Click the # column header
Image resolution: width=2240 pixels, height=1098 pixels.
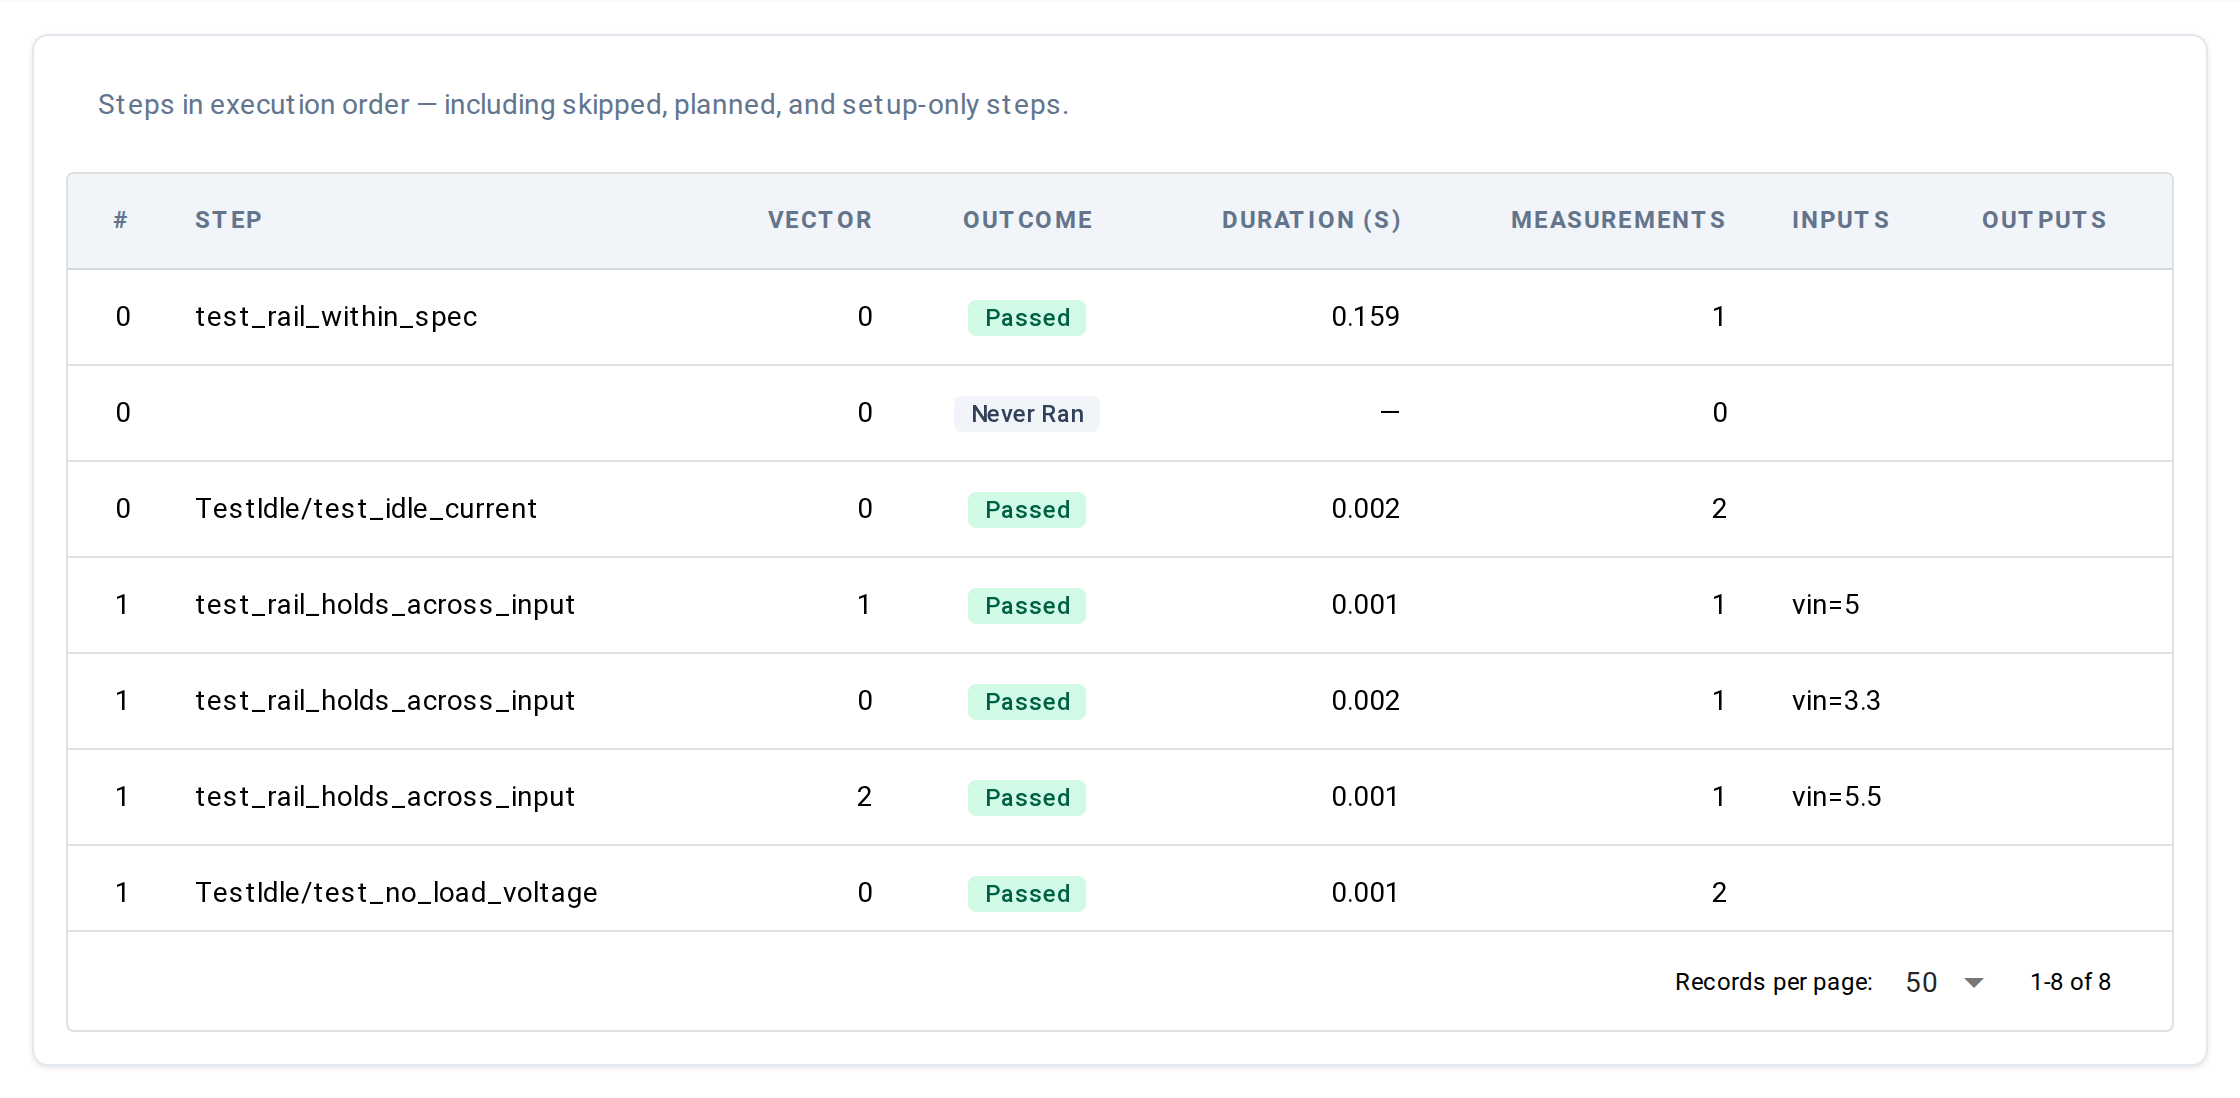(121, 220)
